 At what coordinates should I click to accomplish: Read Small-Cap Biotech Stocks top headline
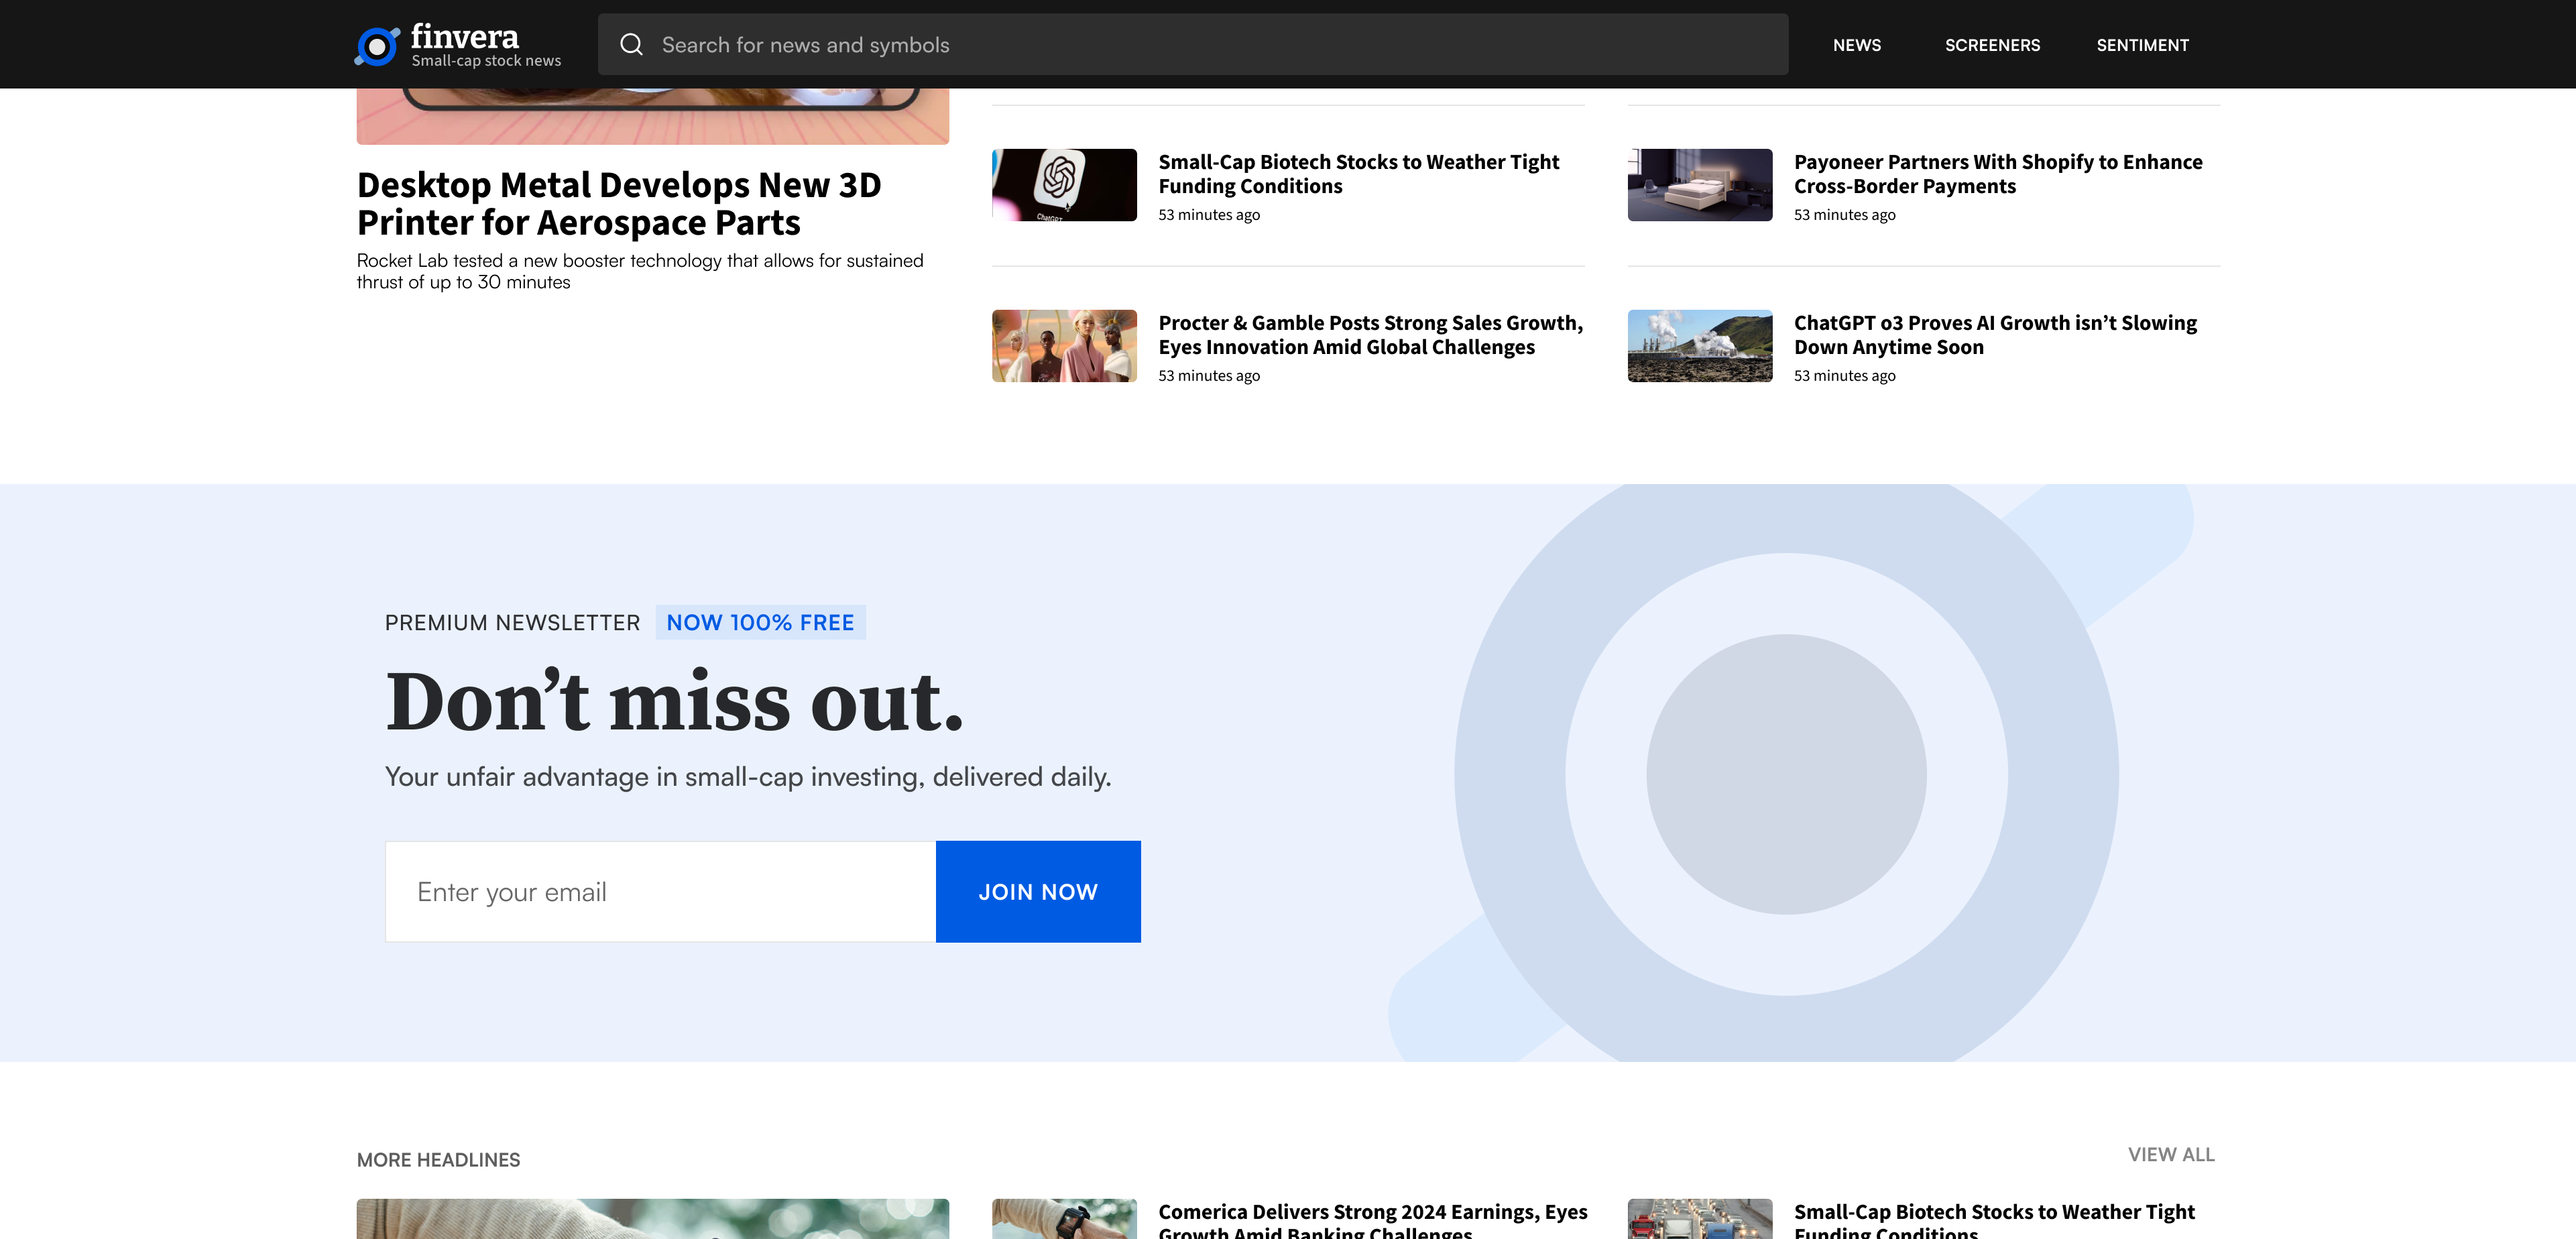point(1358,174)
